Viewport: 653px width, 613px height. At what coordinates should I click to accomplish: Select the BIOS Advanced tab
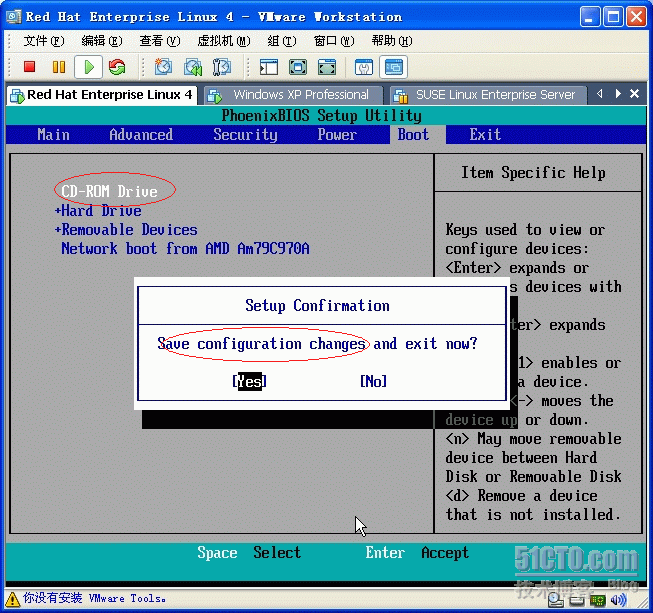click(141, 135)
